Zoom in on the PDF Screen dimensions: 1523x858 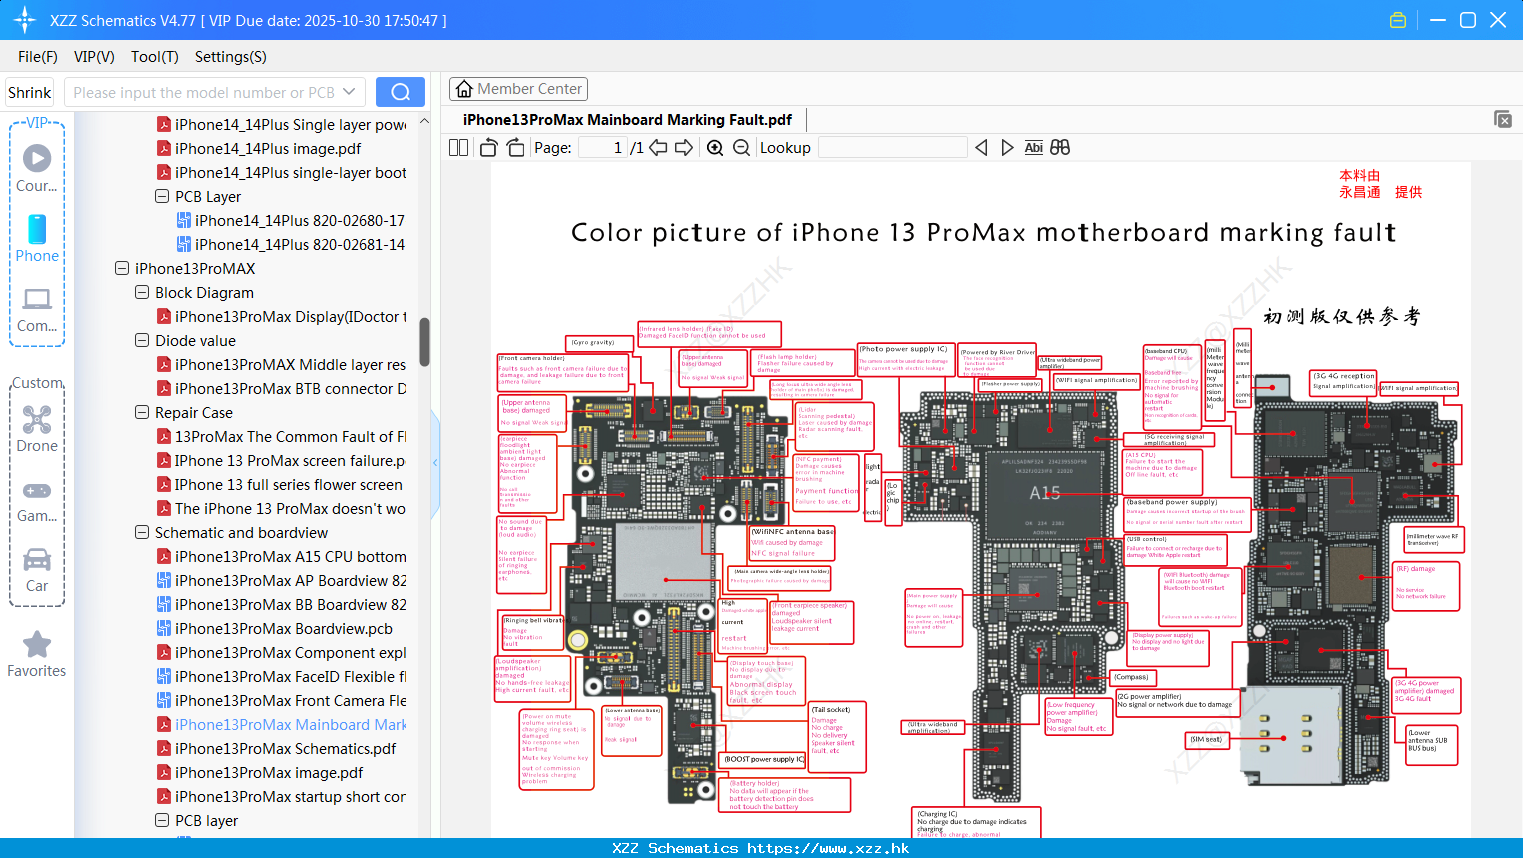(715, 147)
